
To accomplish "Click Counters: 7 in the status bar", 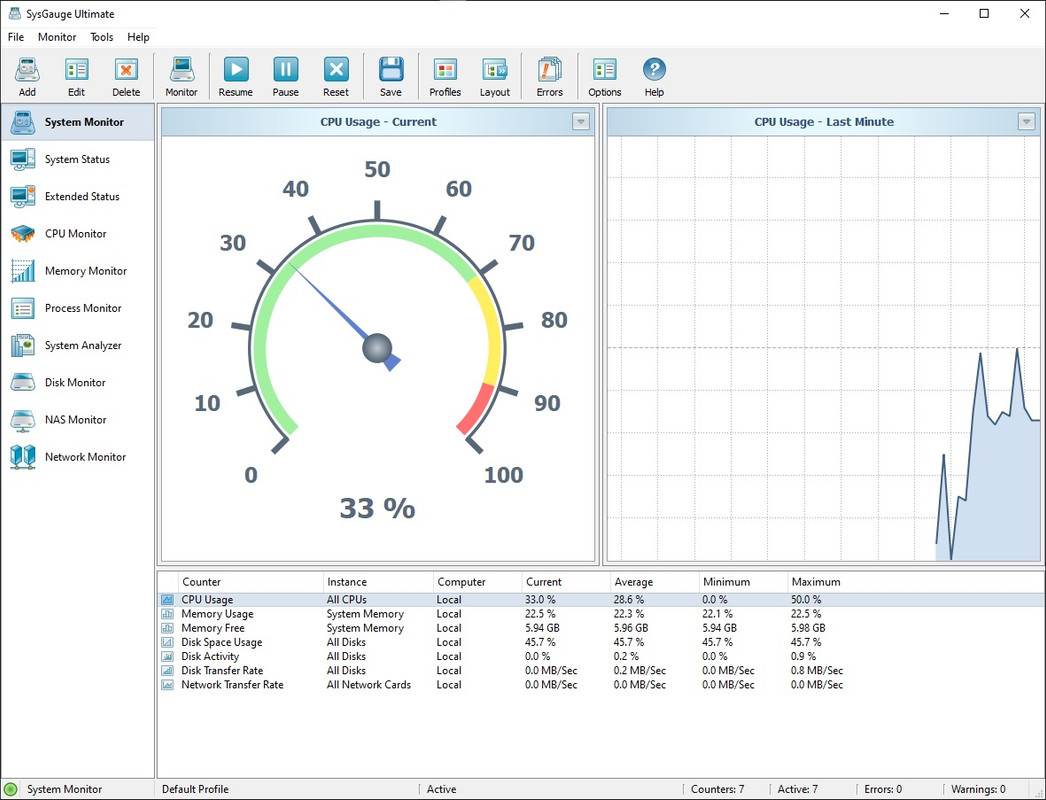I will 718,789.
